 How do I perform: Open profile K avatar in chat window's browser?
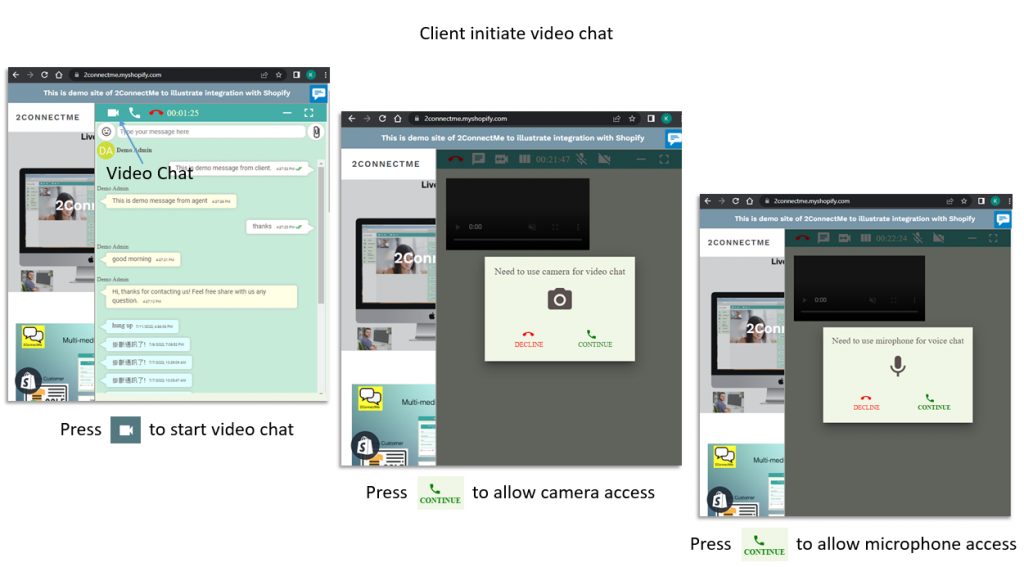coord(312,74)
